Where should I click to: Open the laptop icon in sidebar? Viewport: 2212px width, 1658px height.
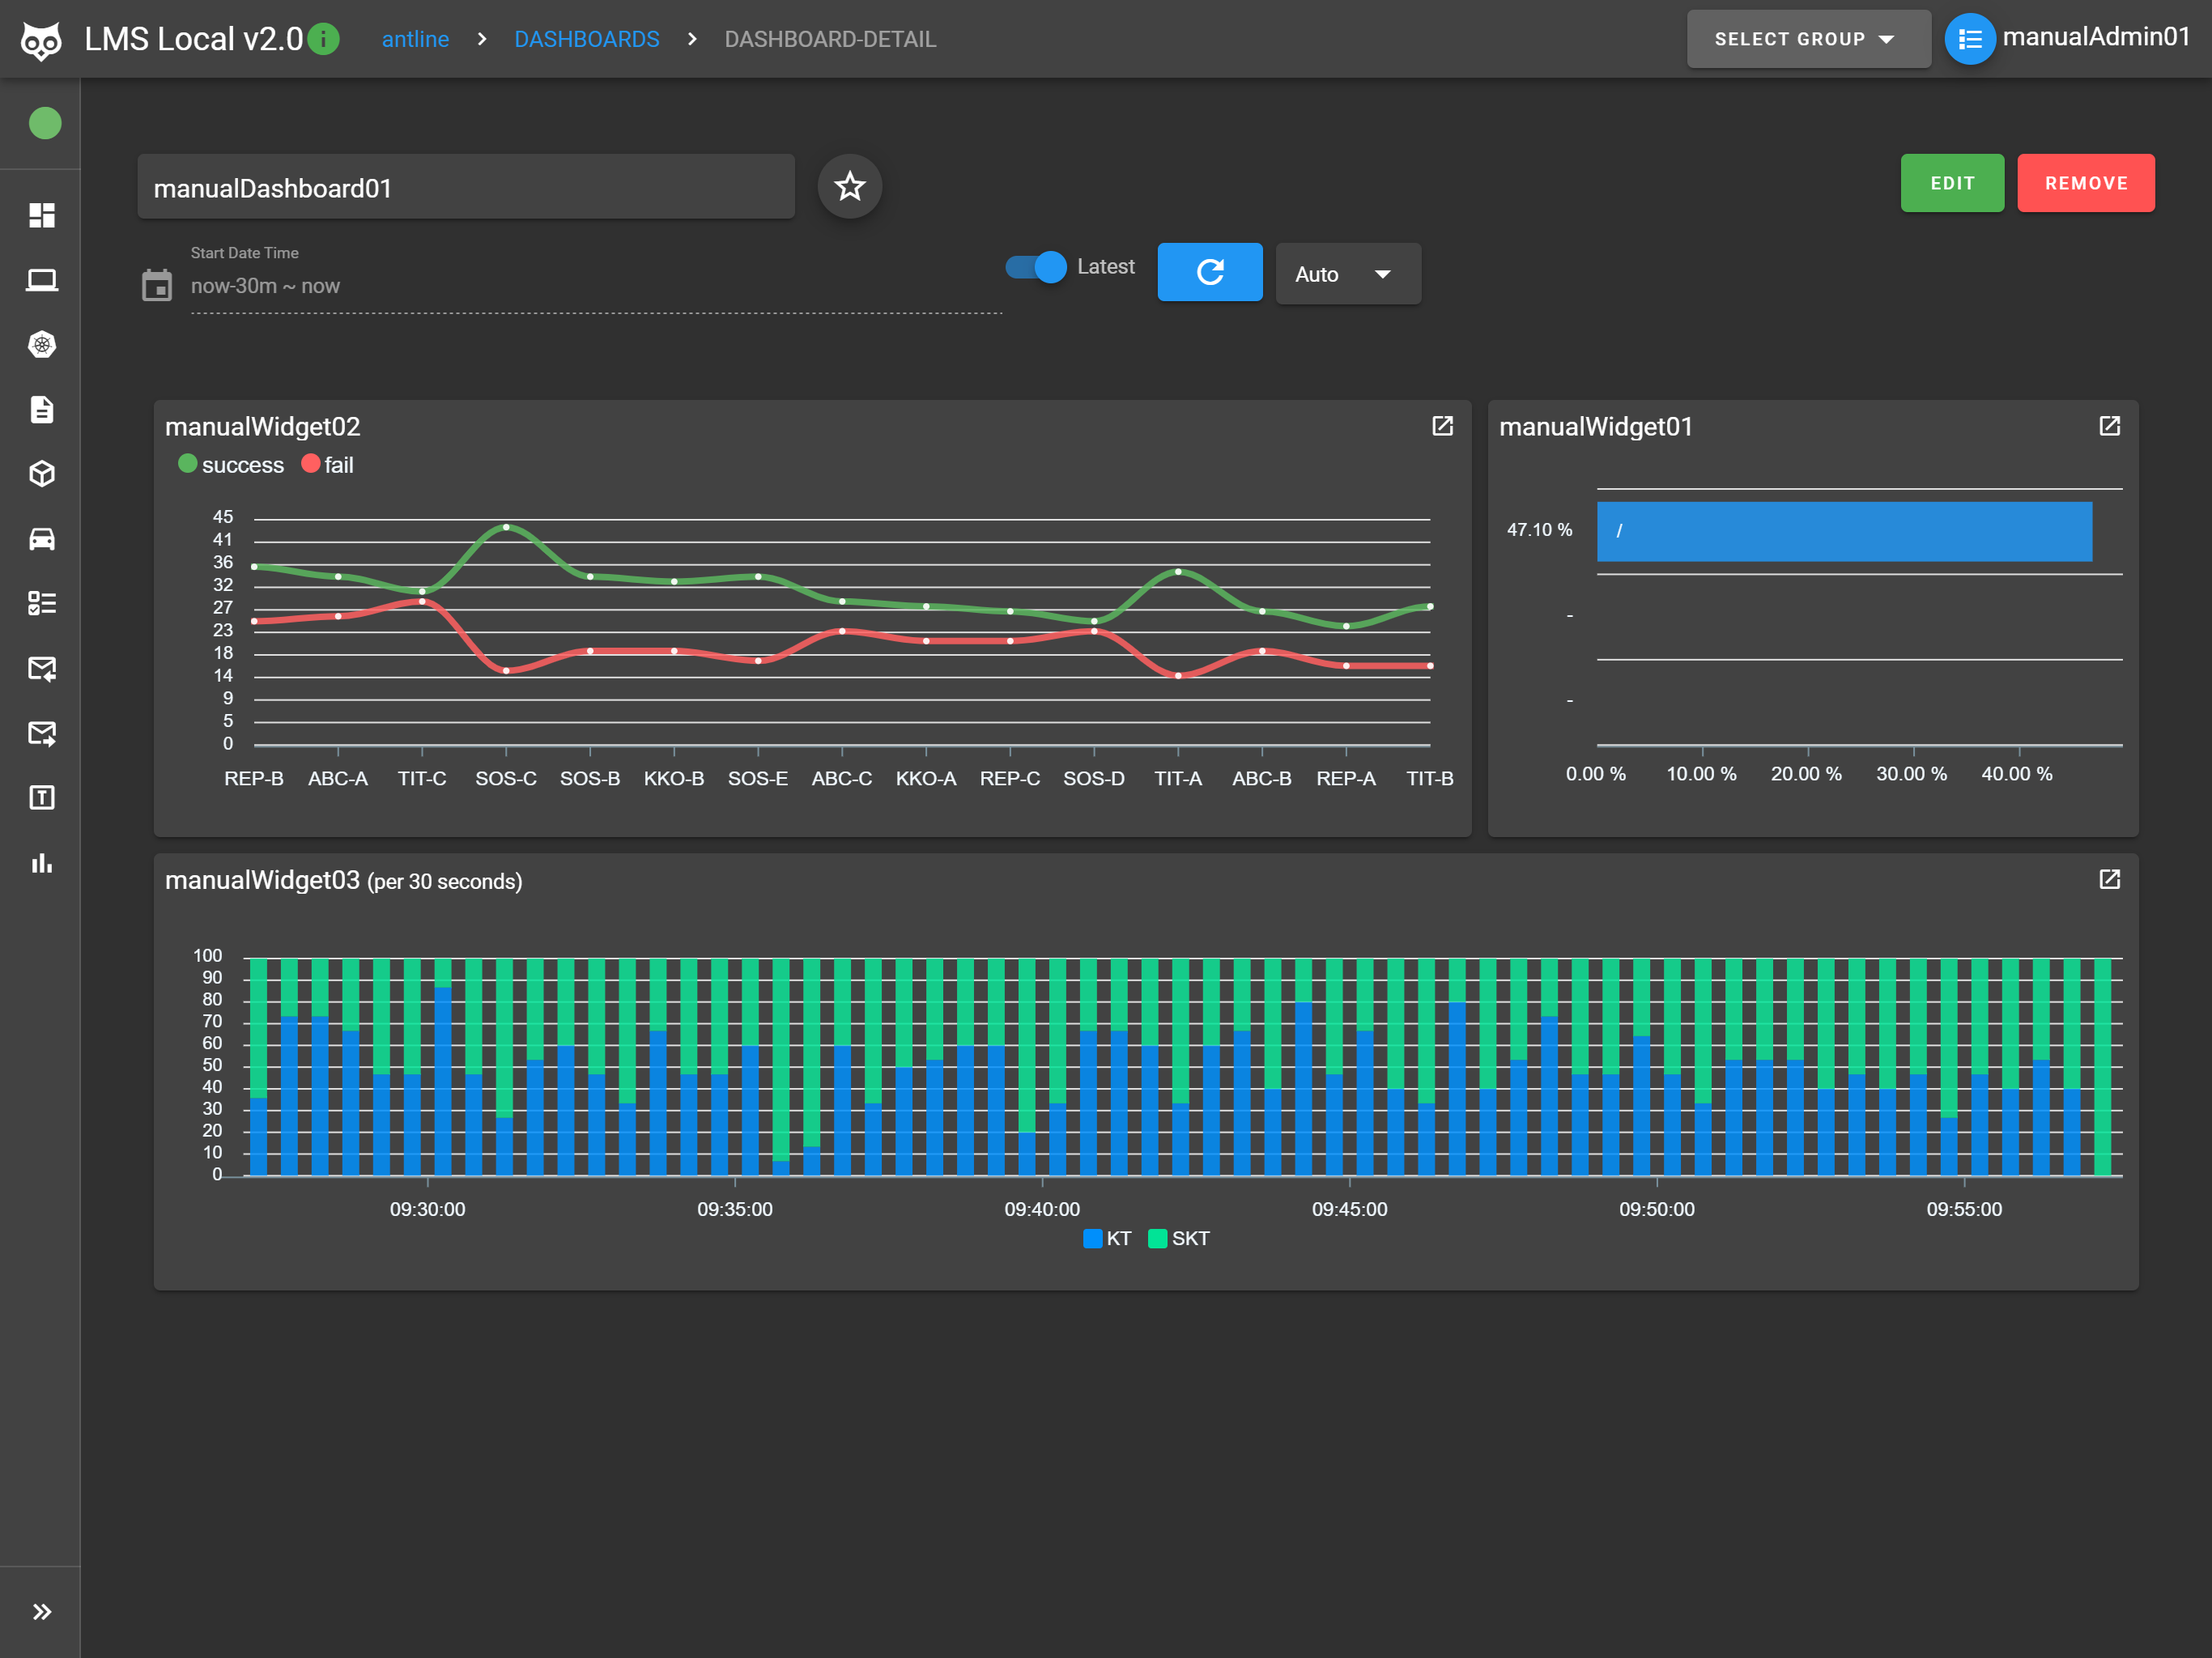point(41,280)
